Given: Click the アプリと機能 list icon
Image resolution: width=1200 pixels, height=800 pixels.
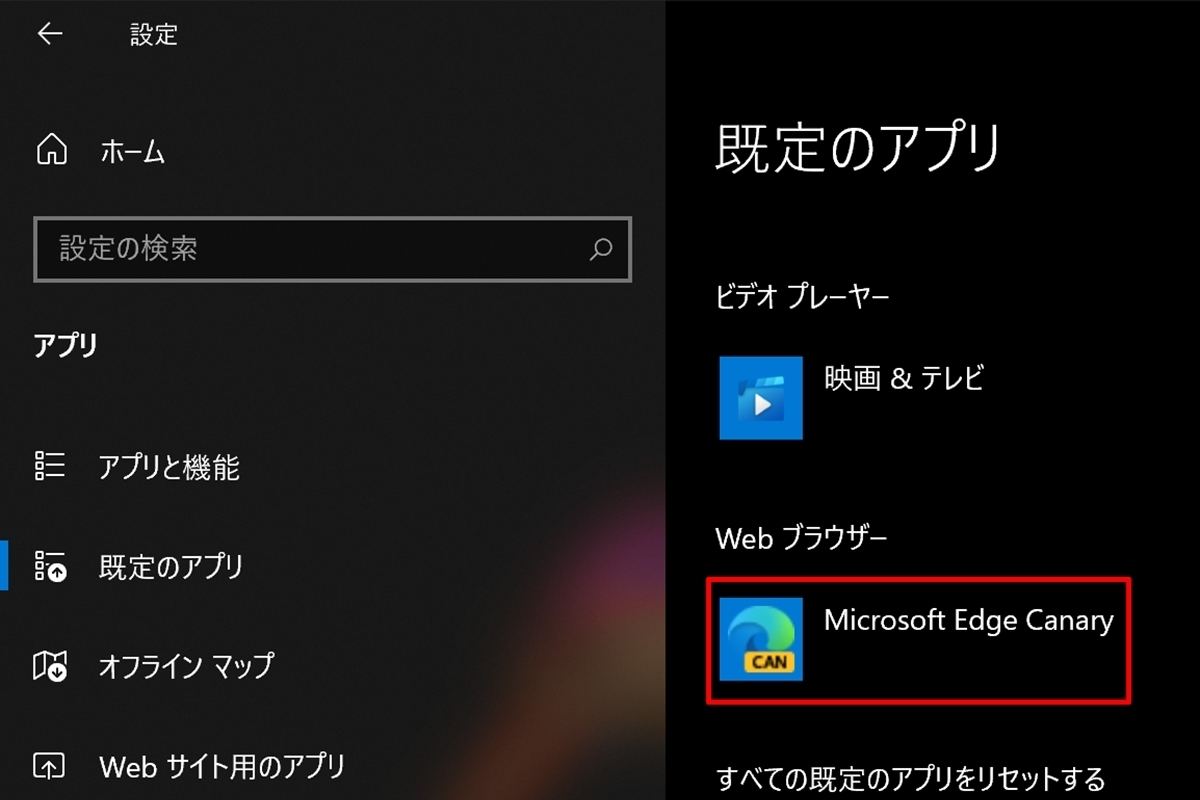Looking at the screenshot, I should pyautogui.click(x=50, y=466).
